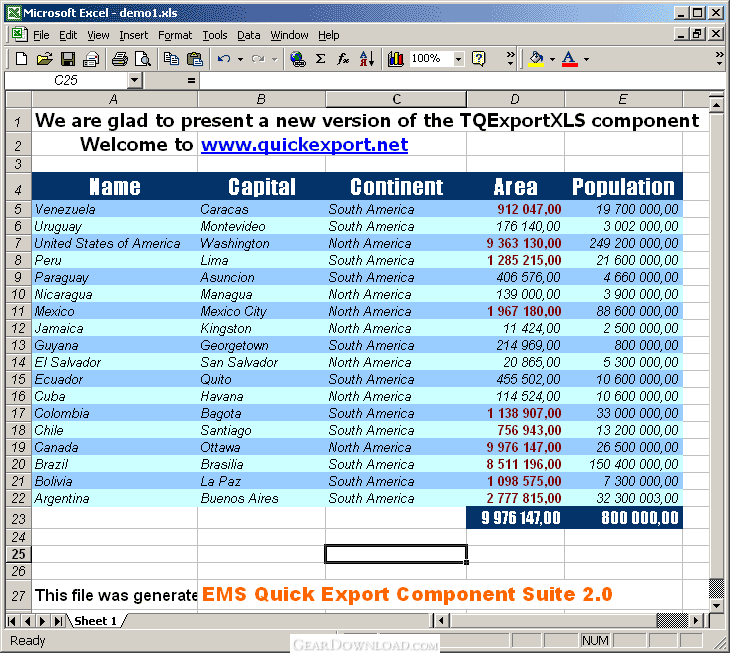Expand the Redo history dropdown arrow
Viewport: 730px width, 653px height.
pyautogui.click(x=275, y=59)
